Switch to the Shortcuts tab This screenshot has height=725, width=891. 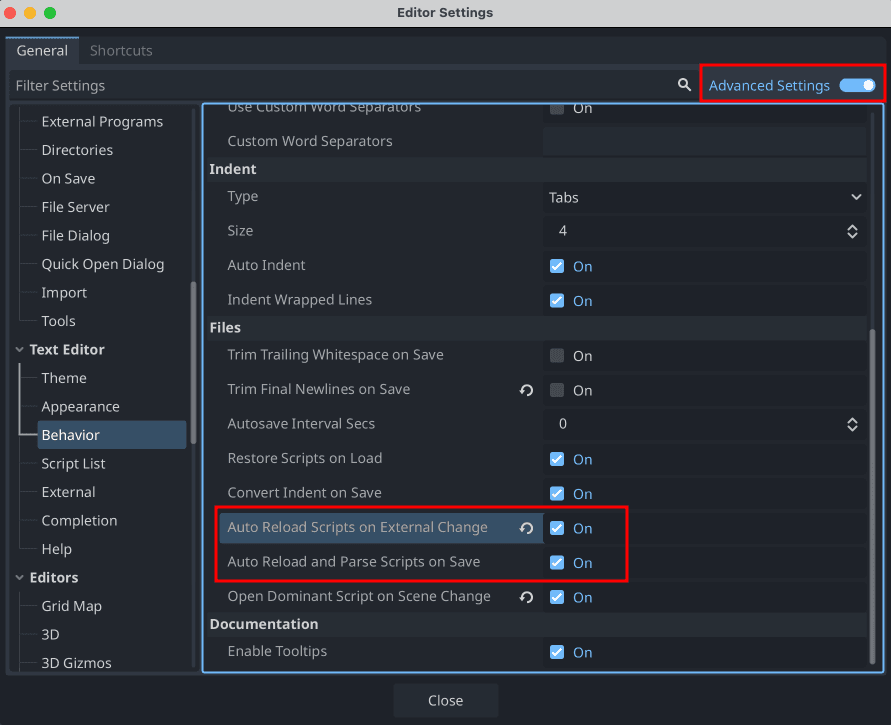121,50
